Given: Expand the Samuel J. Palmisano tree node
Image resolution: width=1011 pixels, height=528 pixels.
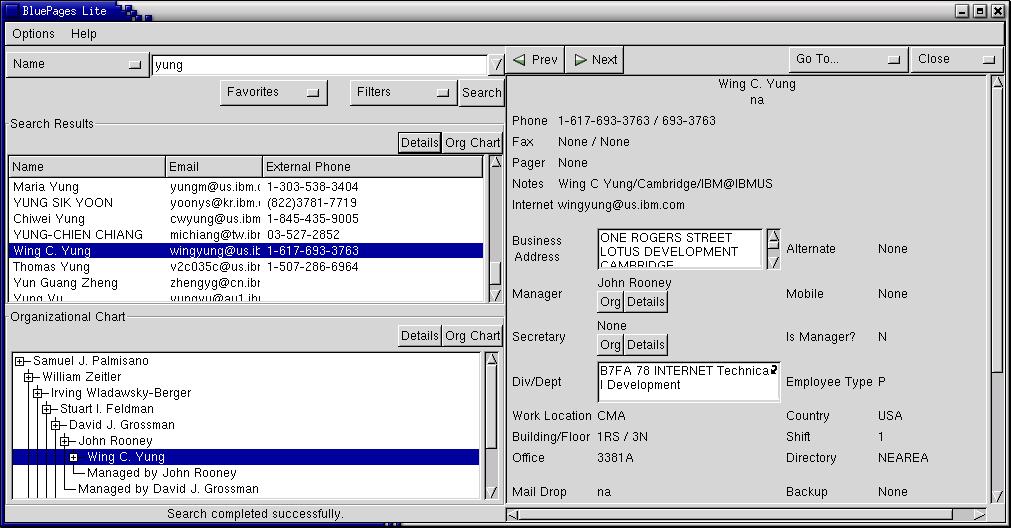Looking at the screenshot, I should [x=19, y=361].
